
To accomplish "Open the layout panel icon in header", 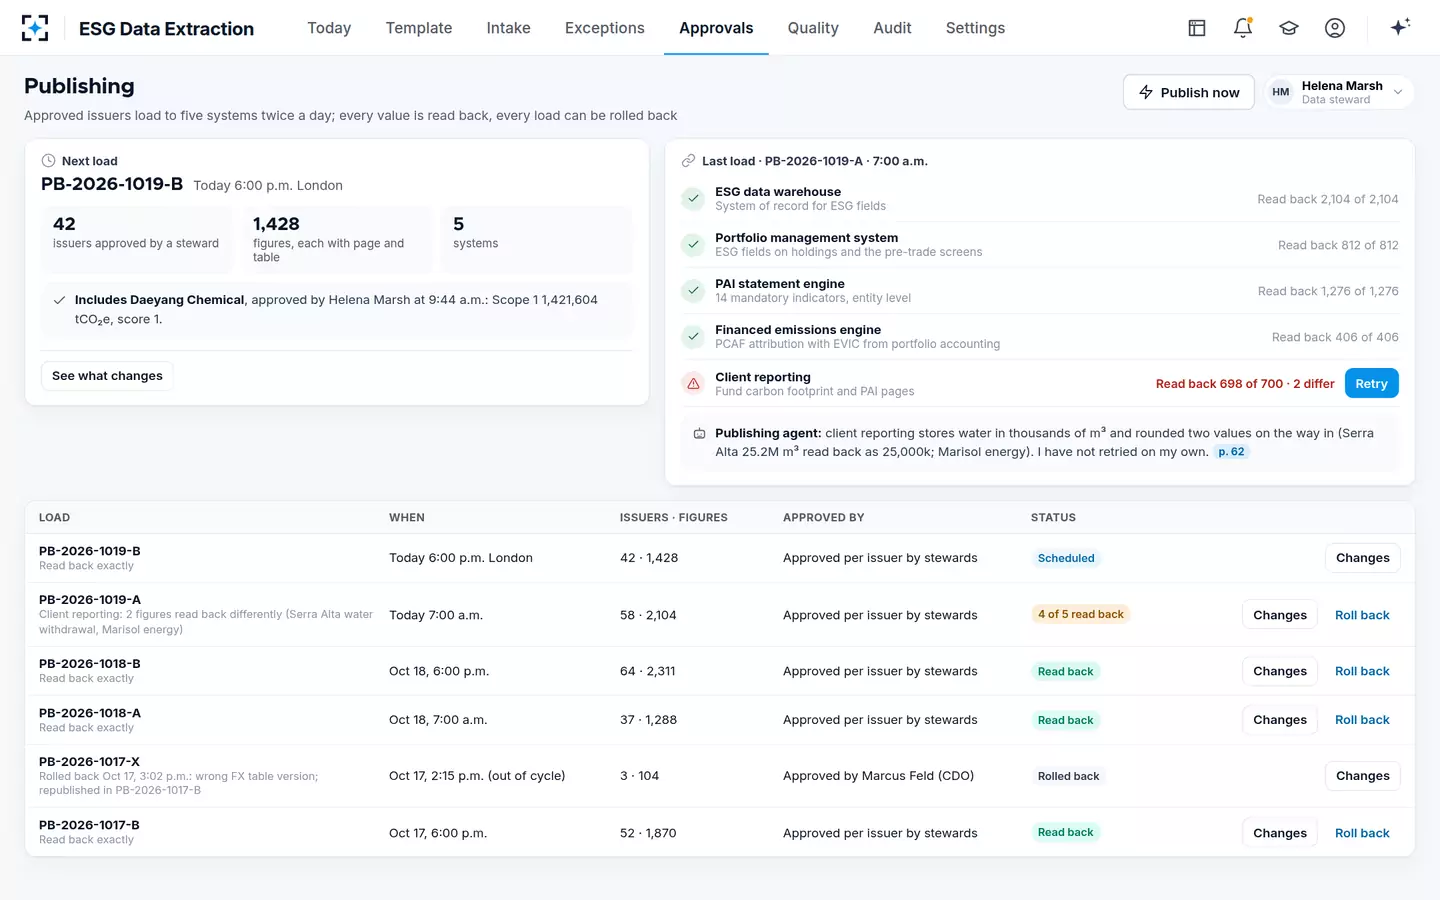I will click(x=1197, y=28).
